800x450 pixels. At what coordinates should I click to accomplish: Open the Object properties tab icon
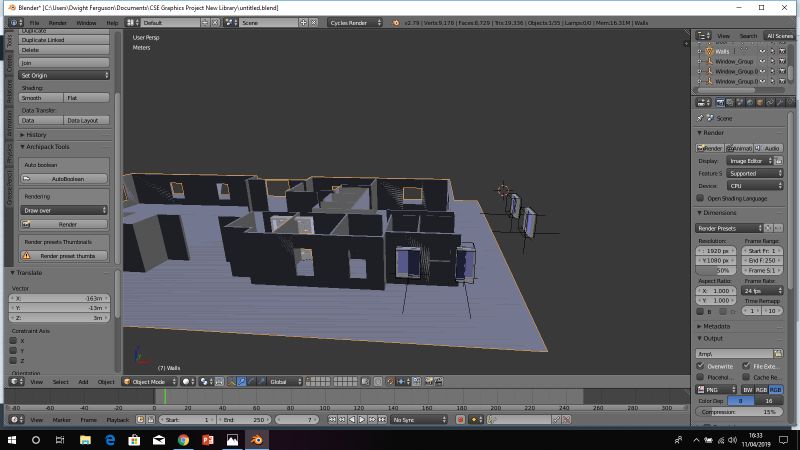pyautogui.click(x=760, y=103)
